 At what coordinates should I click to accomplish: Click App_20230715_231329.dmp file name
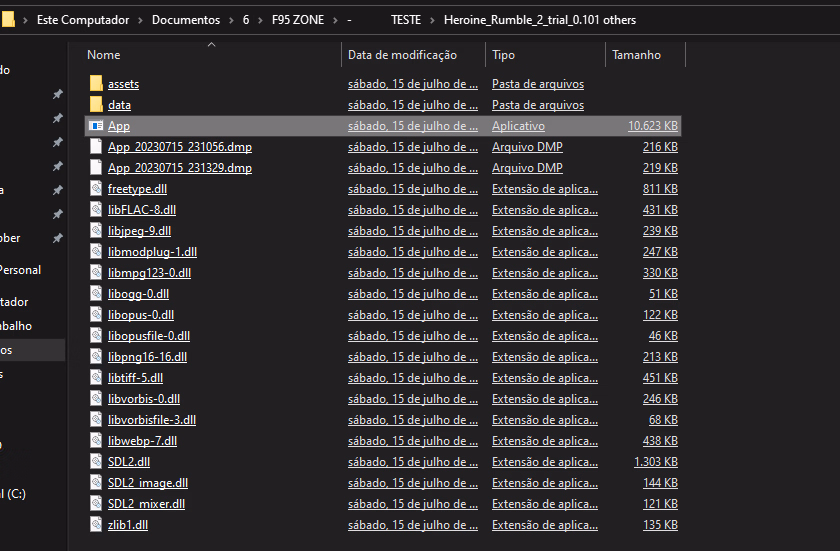click(x=179, y=168)
